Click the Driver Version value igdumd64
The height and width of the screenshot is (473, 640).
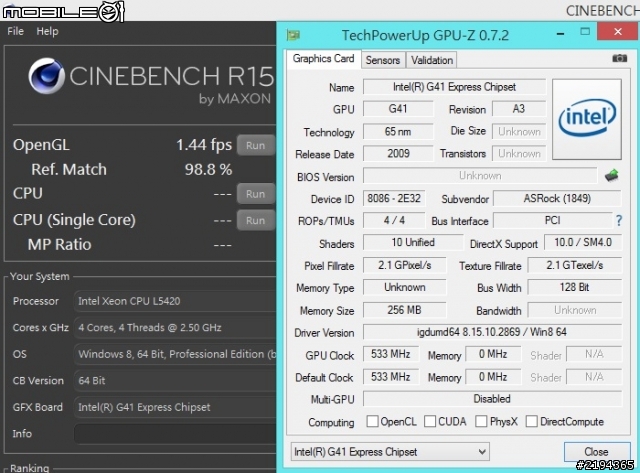(x=492, y=332)
